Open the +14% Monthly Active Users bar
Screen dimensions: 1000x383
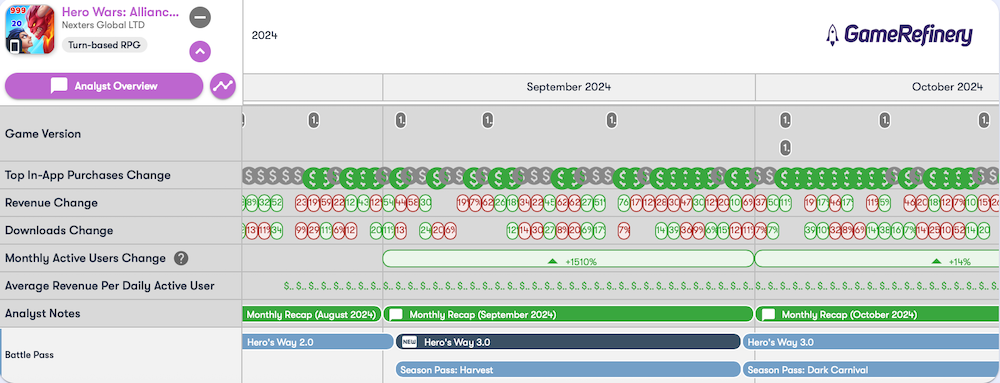coord(877,259)
